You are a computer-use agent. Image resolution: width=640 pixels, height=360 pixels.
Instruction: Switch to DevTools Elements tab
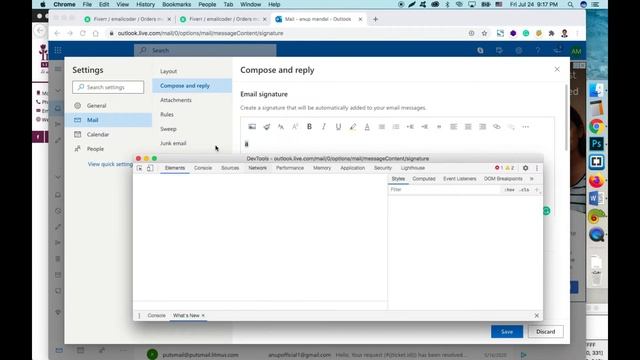175,168
